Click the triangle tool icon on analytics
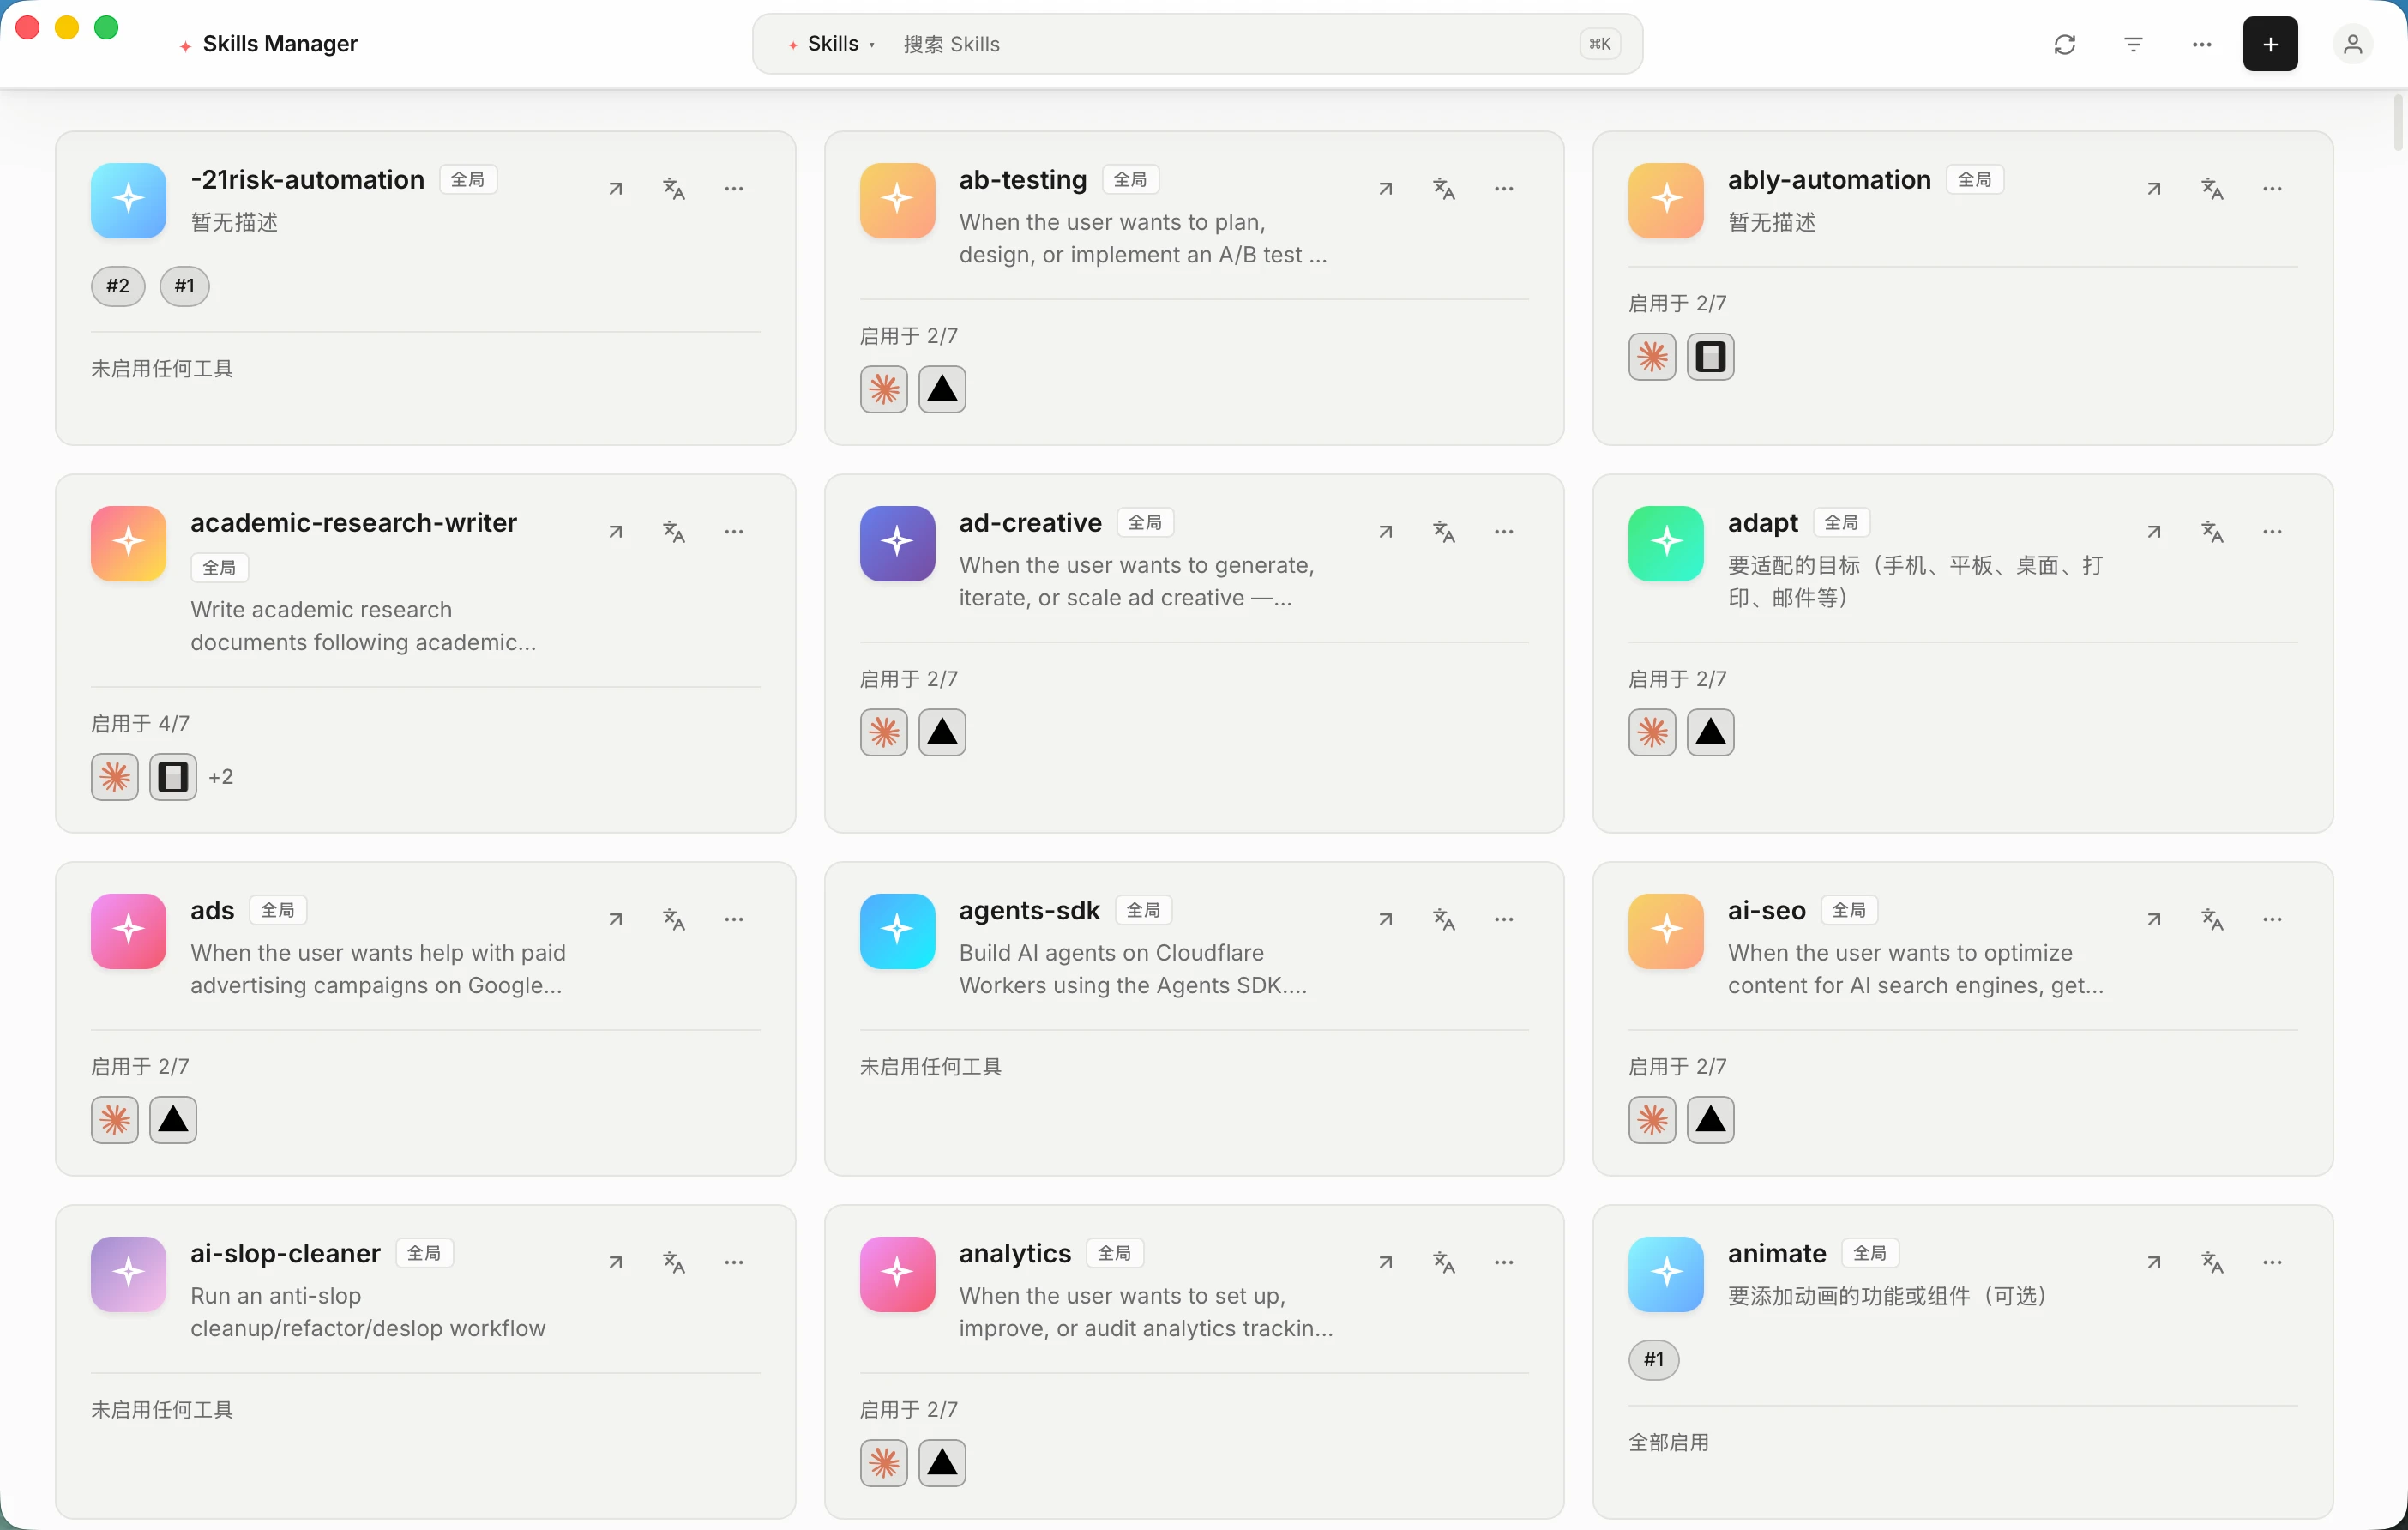Image resolution: width=2408 pixels, height=1530 pixels. pyautogui.click(x=942, y=1463)
